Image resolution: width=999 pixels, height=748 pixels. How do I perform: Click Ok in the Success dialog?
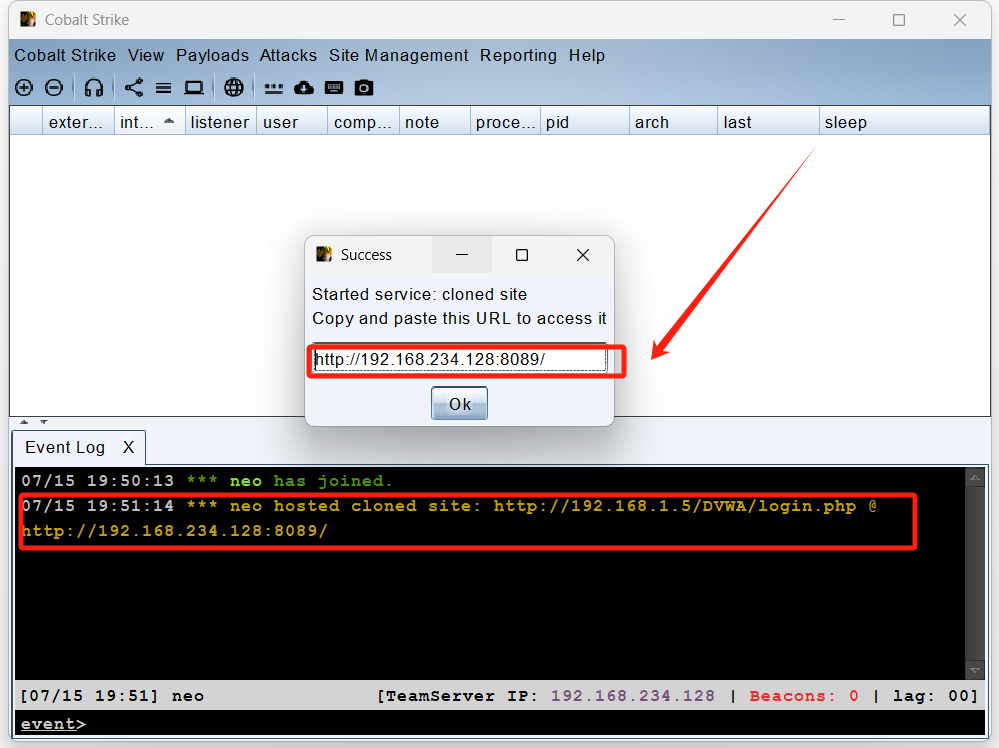[459, 403]
